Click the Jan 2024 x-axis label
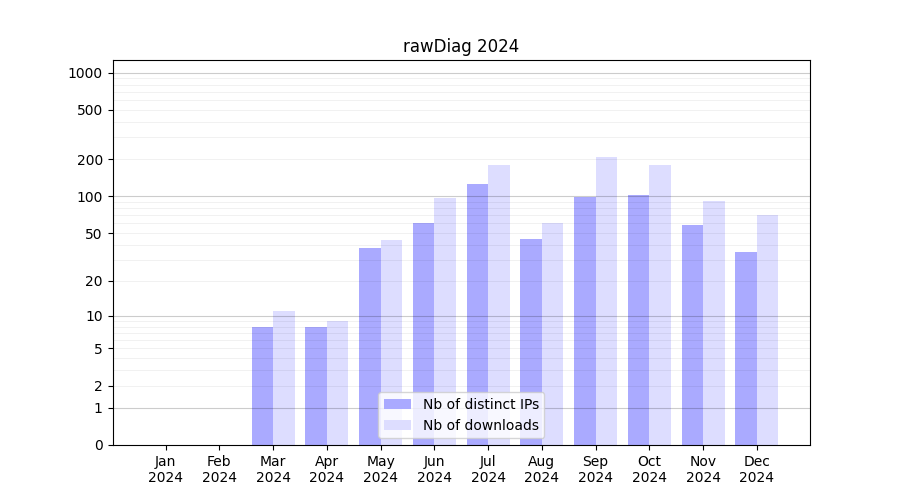The width and height of the screenshot is (900, 500). 166,469
